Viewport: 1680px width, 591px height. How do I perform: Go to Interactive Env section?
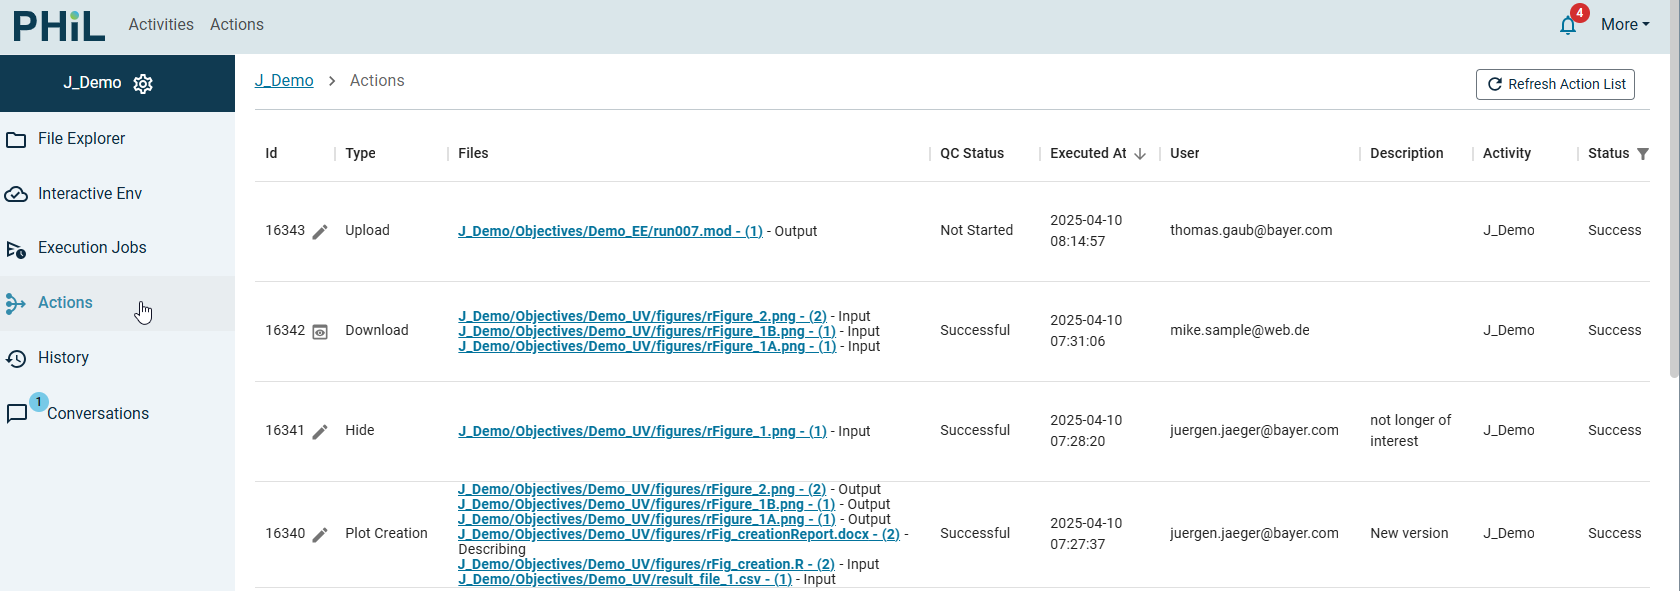[x=89, y=194]
